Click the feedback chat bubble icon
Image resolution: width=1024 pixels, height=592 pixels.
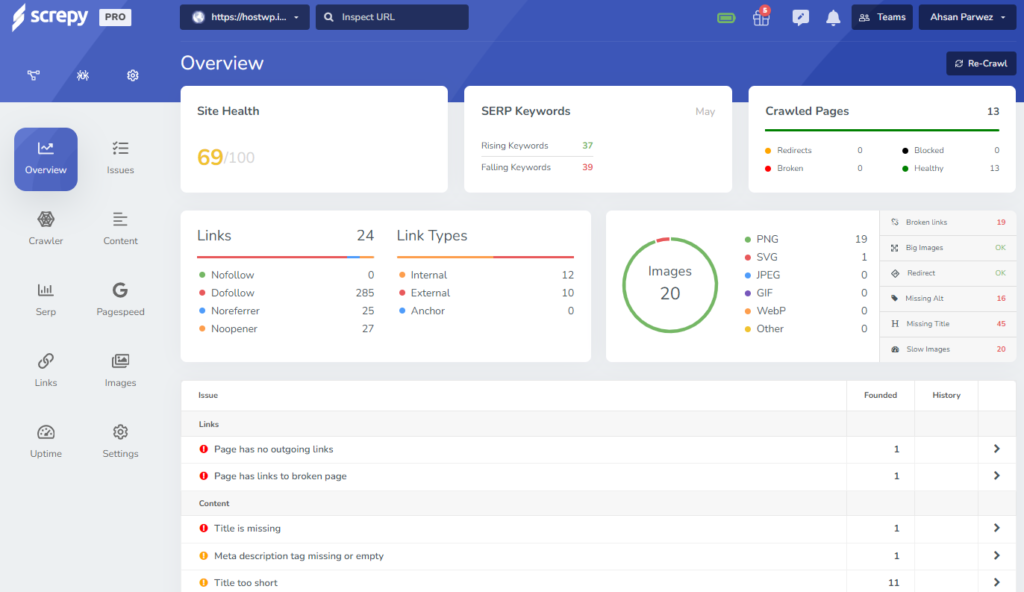(800, 17)
